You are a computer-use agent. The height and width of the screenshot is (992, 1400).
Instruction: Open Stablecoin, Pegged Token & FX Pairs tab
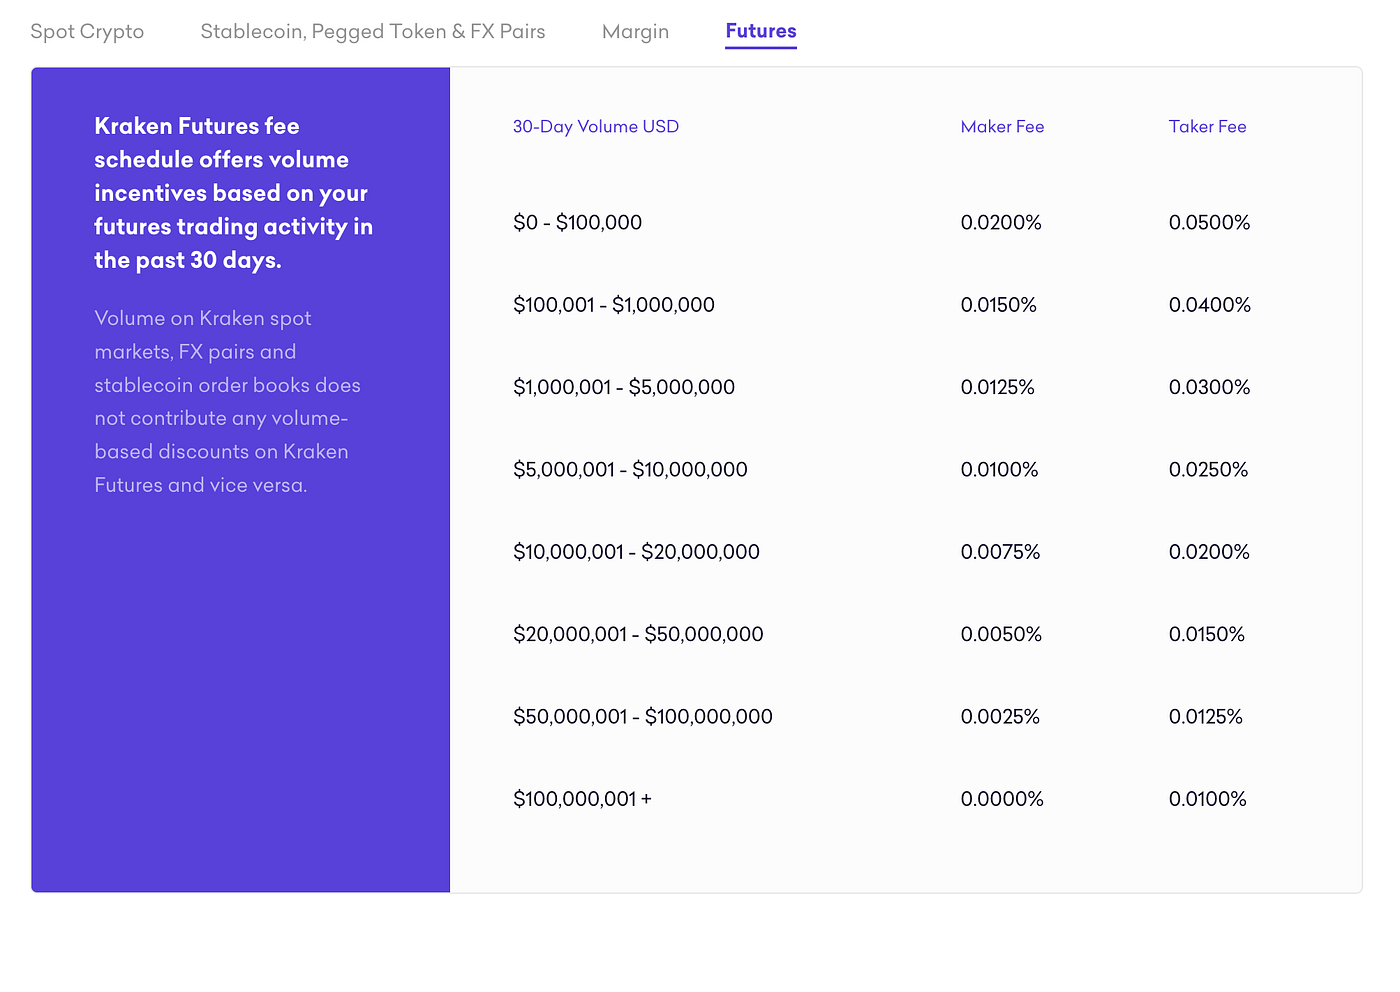373,31
